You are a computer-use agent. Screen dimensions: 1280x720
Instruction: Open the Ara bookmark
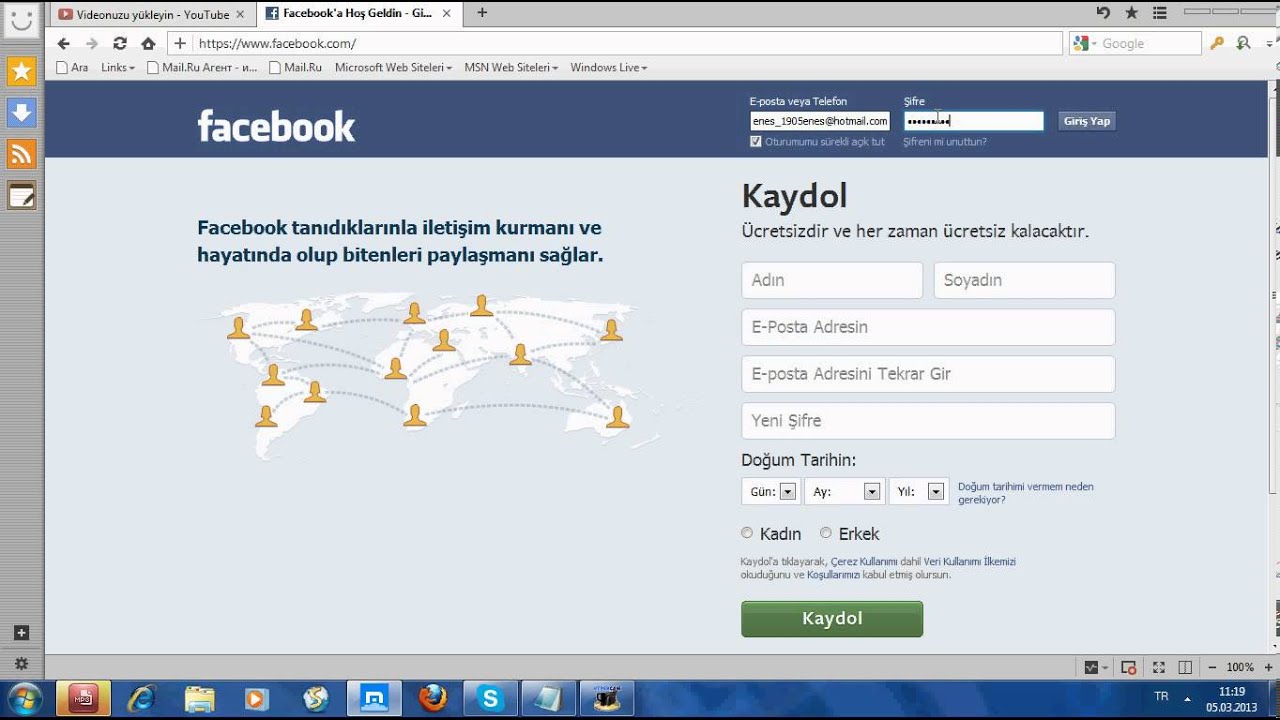click(x=72, y=68)
